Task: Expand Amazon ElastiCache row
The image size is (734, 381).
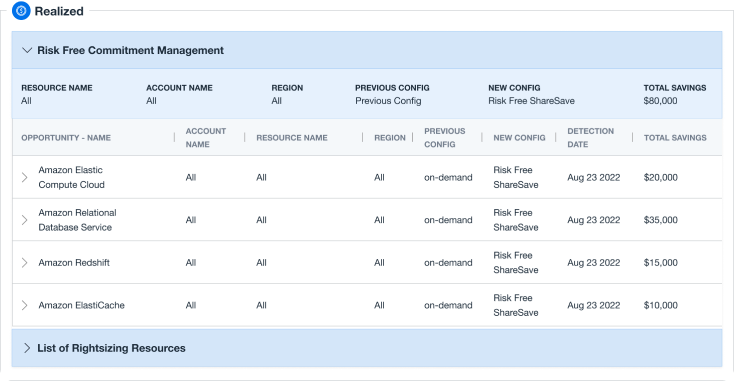Action: (24, 305)
